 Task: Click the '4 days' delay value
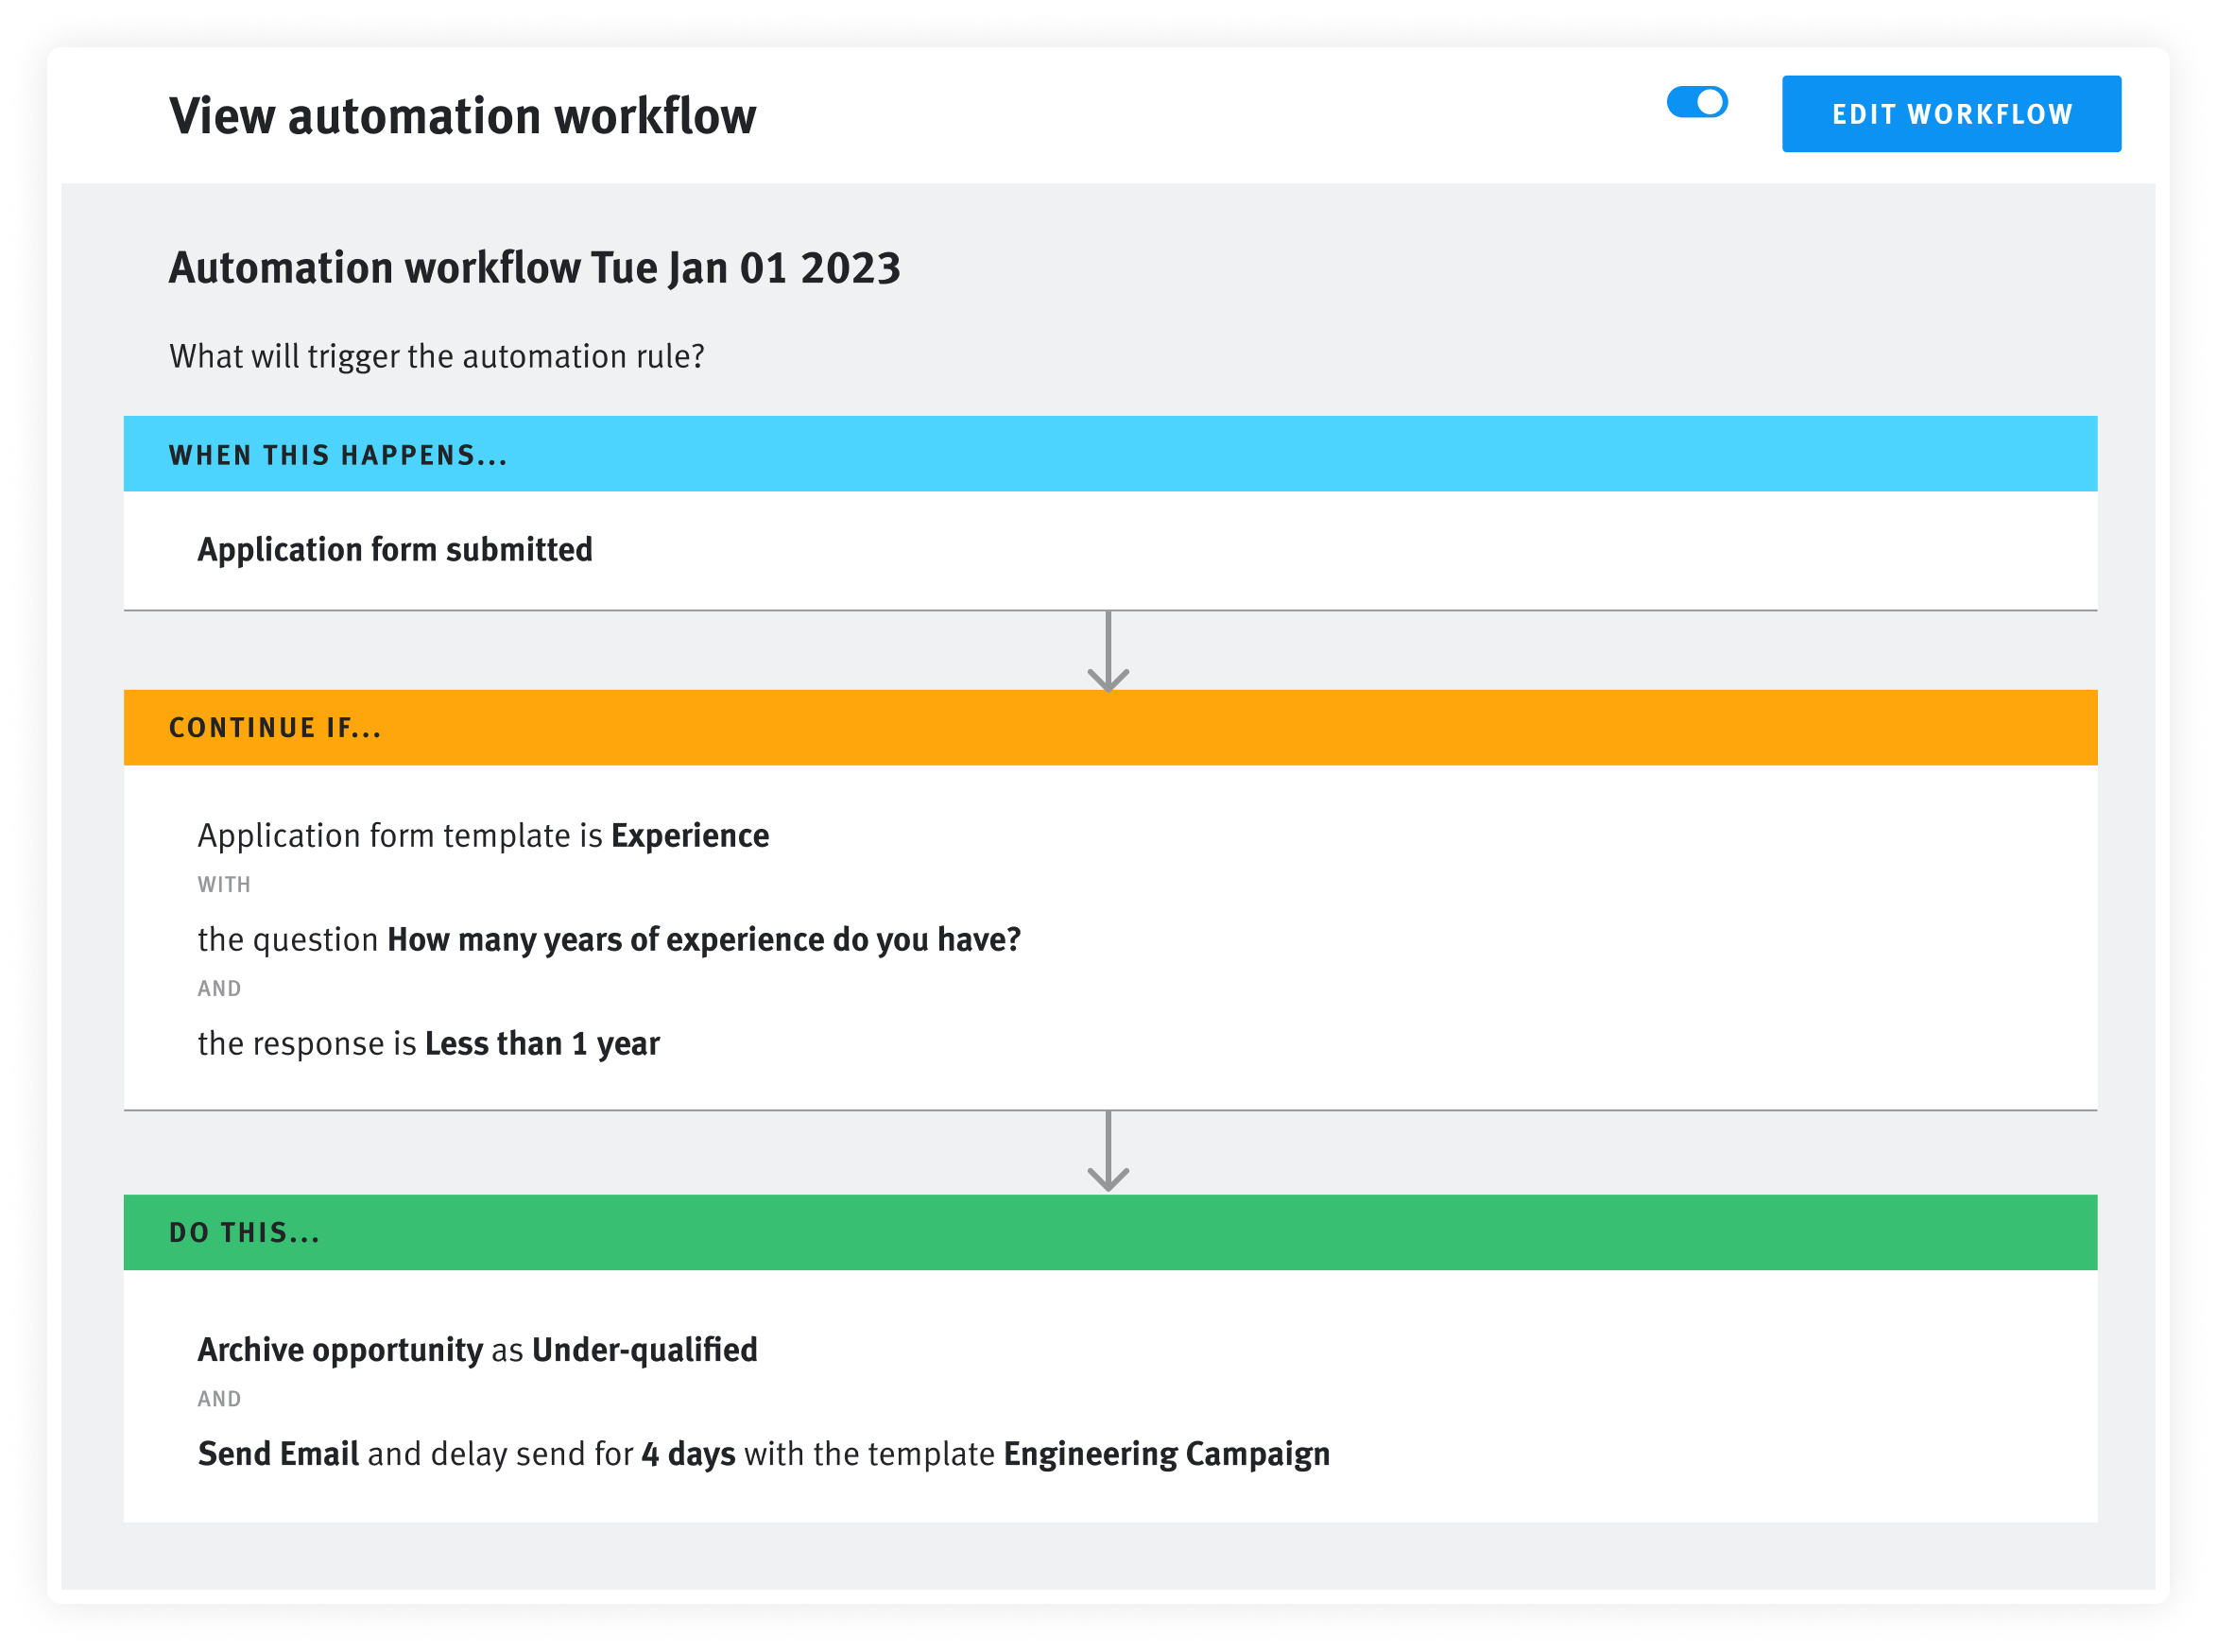pyautogui.click(x=688, y=1454)
